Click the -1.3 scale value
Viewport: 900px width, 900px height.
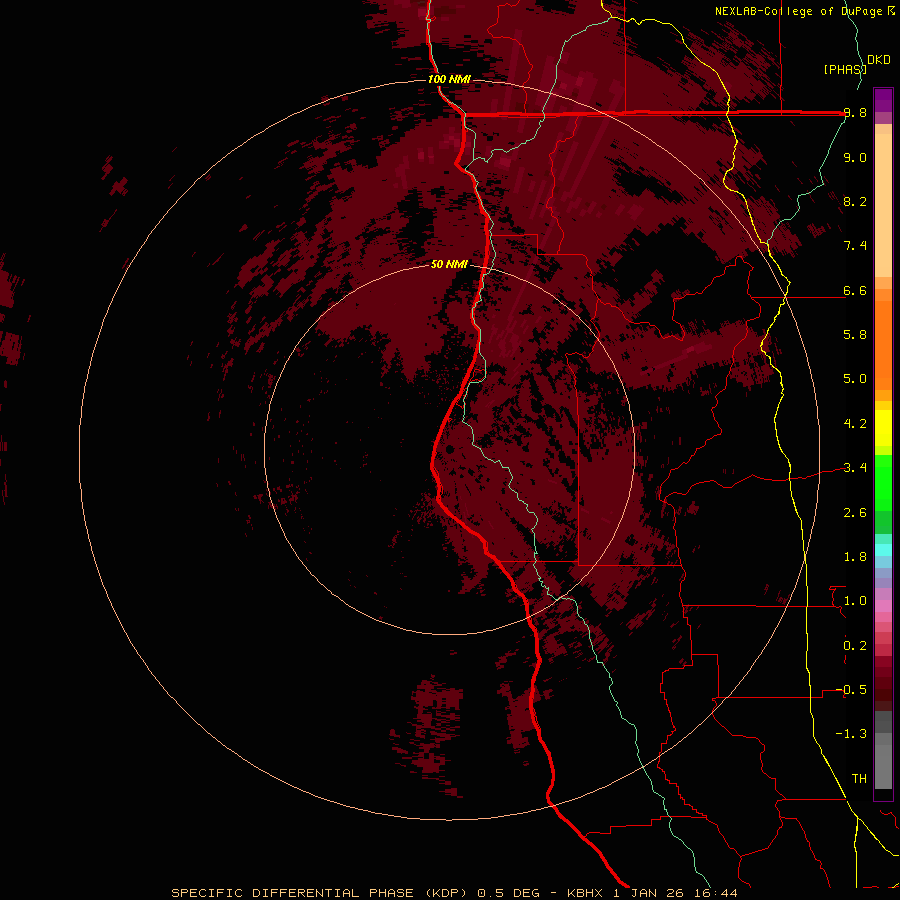click(x=851, y=734)
